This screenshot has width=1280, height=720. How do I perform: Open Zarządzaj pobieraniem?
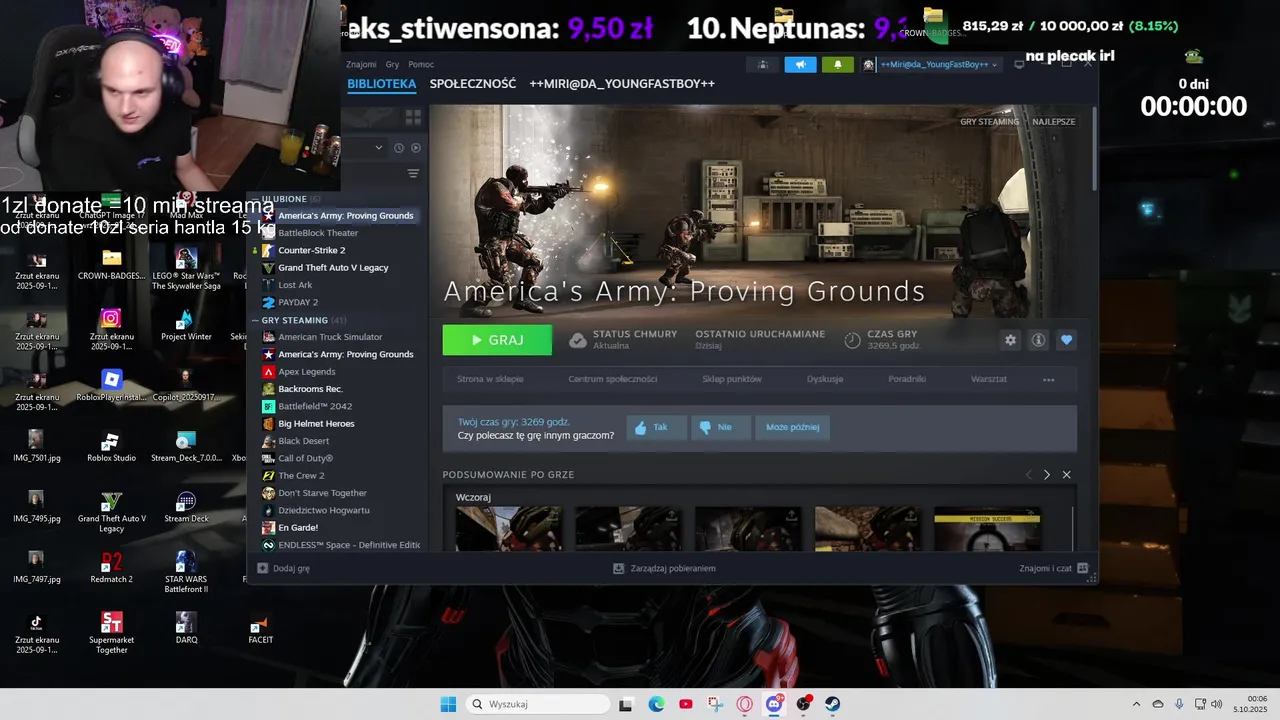[664, 568]
